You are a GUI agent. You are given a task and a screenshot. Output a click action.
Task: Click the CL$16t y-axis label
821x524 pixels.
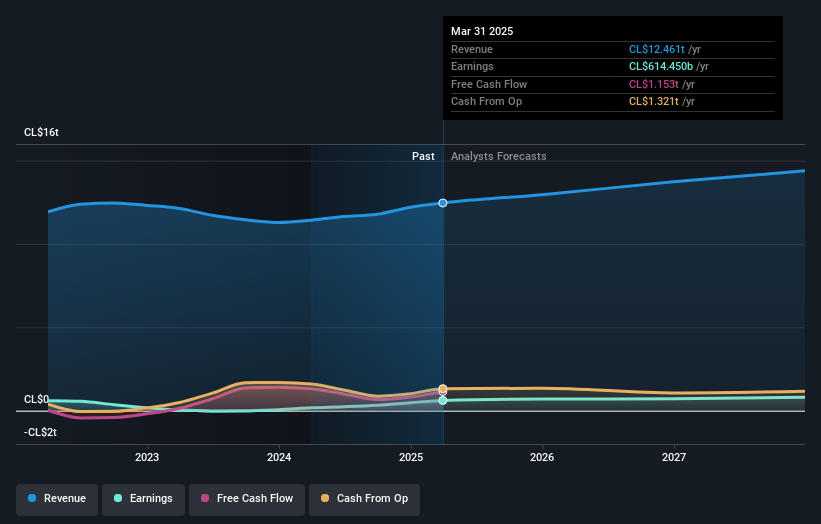click(41, 132)
